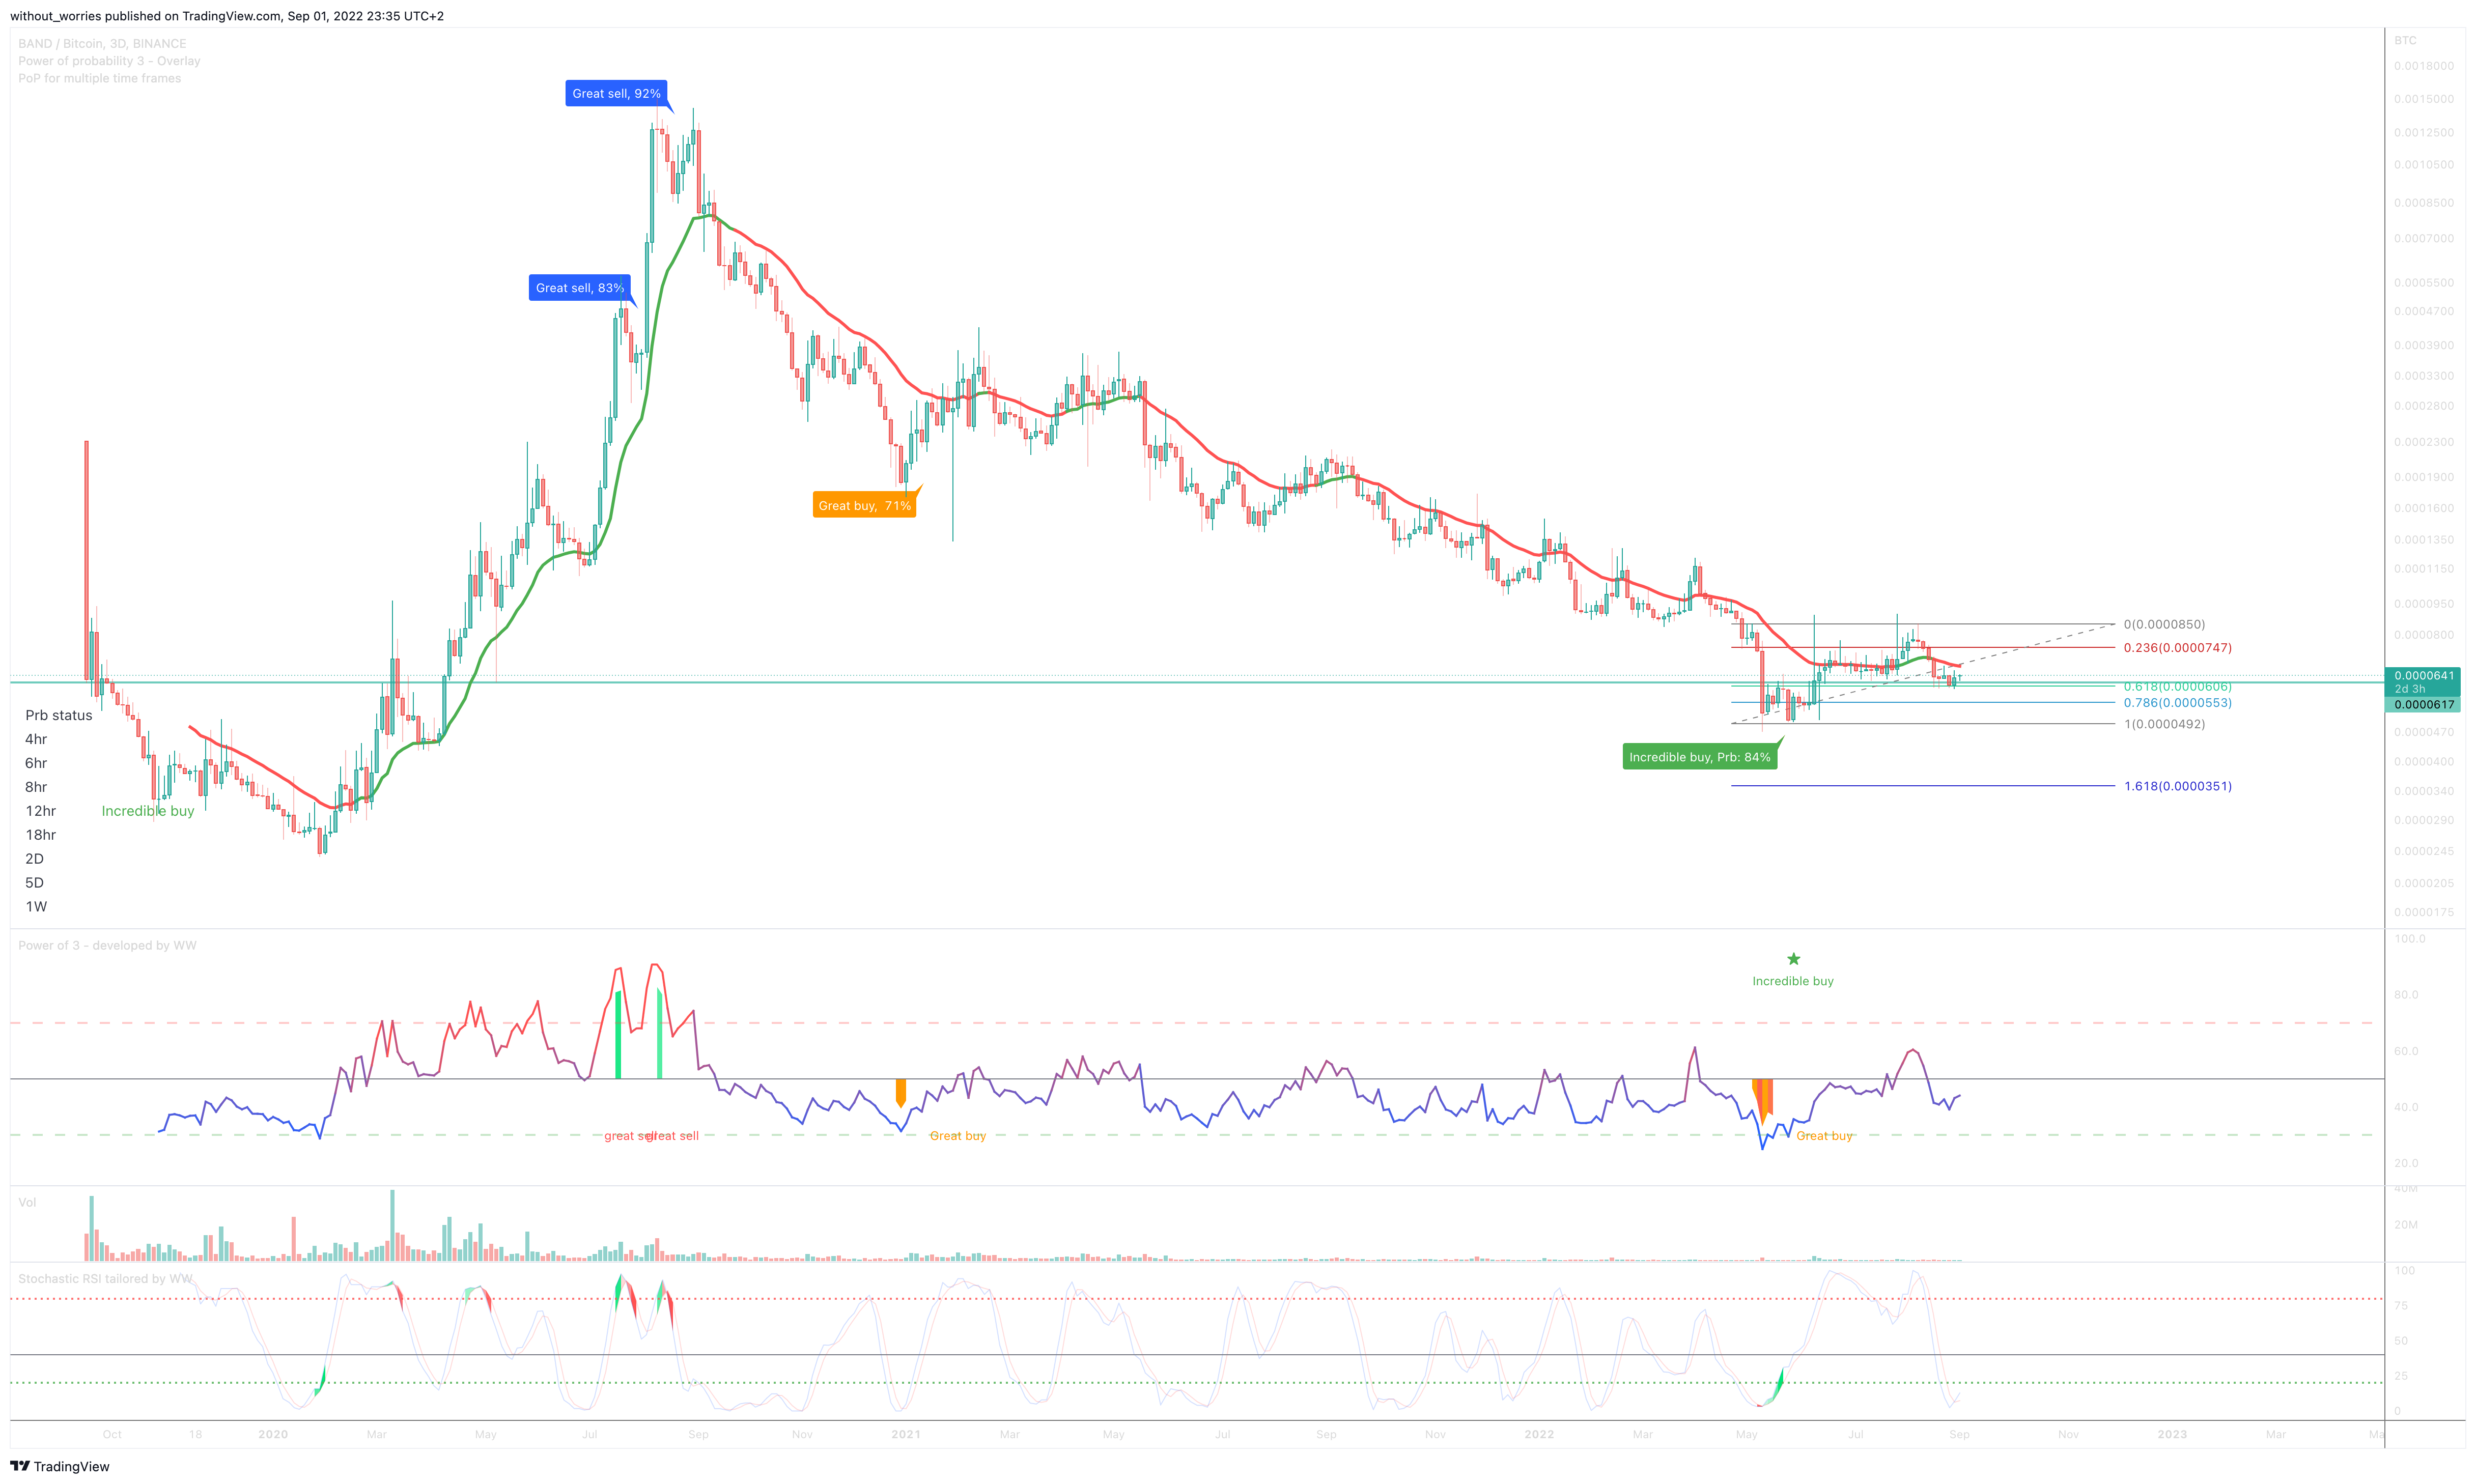Select the orange 'Great buy, 71%' callout

tap(864, 505)
